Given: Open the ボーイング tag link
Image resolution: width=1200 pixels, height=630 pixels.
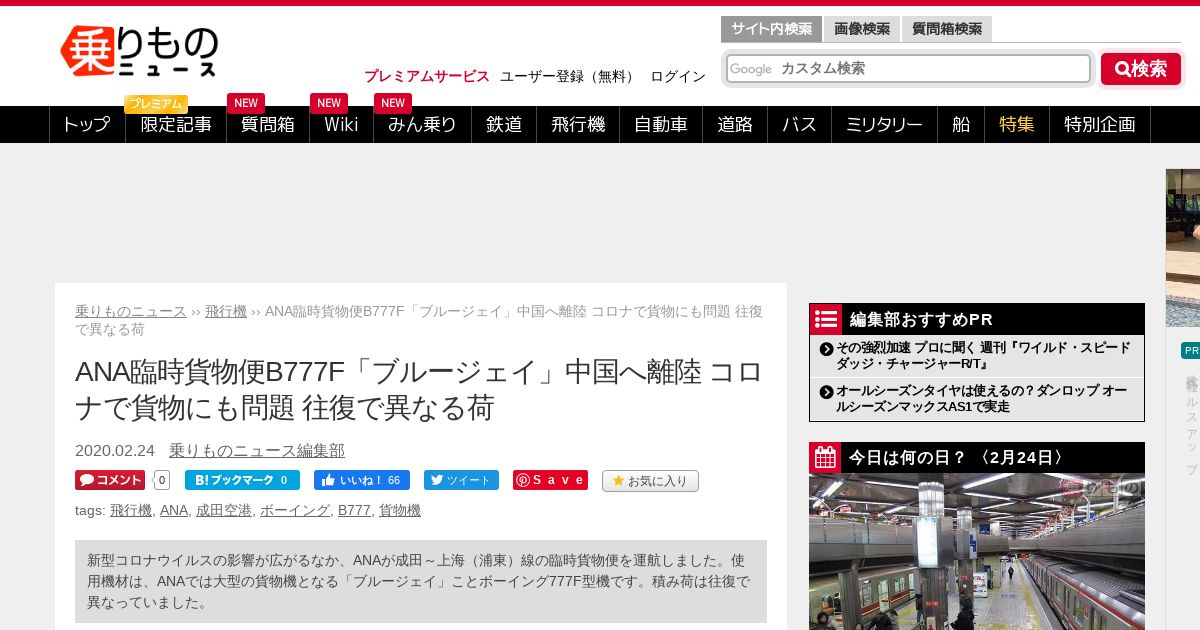Looking at the screenshot, I should point(295,510).
